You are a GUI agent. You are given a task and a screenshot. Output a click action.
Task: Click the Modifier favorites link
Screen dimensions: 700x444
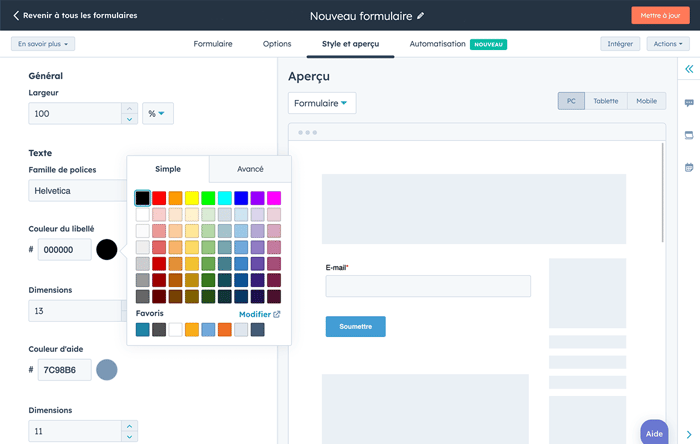tap(259, 314)
